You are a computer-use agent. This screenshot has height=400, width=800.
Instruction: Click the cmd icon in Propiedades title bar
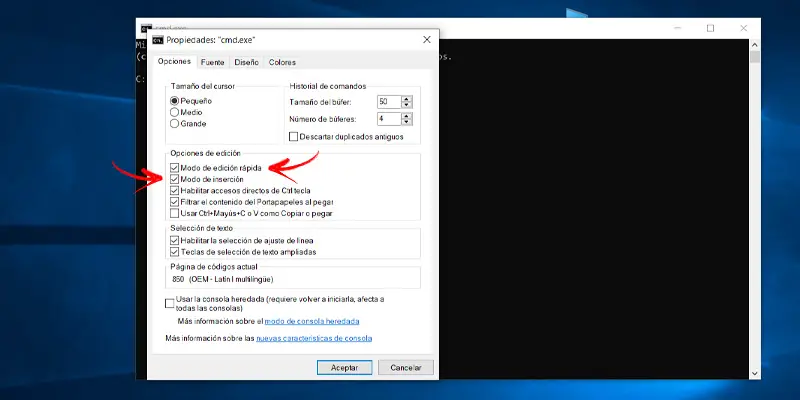coord(158,40)
